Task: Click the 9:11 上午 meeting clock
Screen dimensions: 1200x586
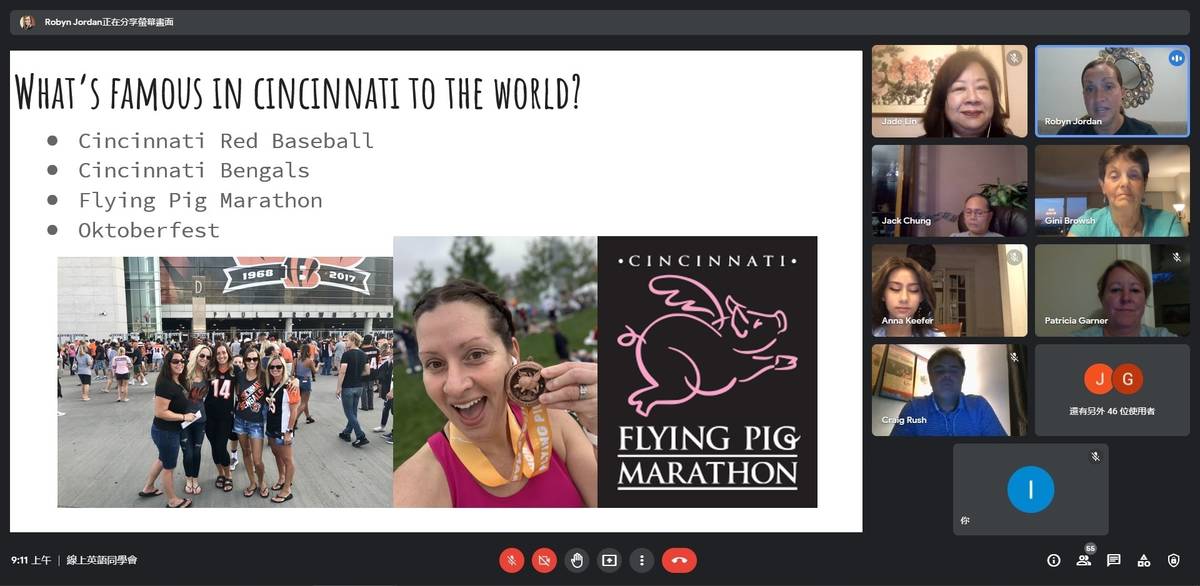Action: coord(31,560)
